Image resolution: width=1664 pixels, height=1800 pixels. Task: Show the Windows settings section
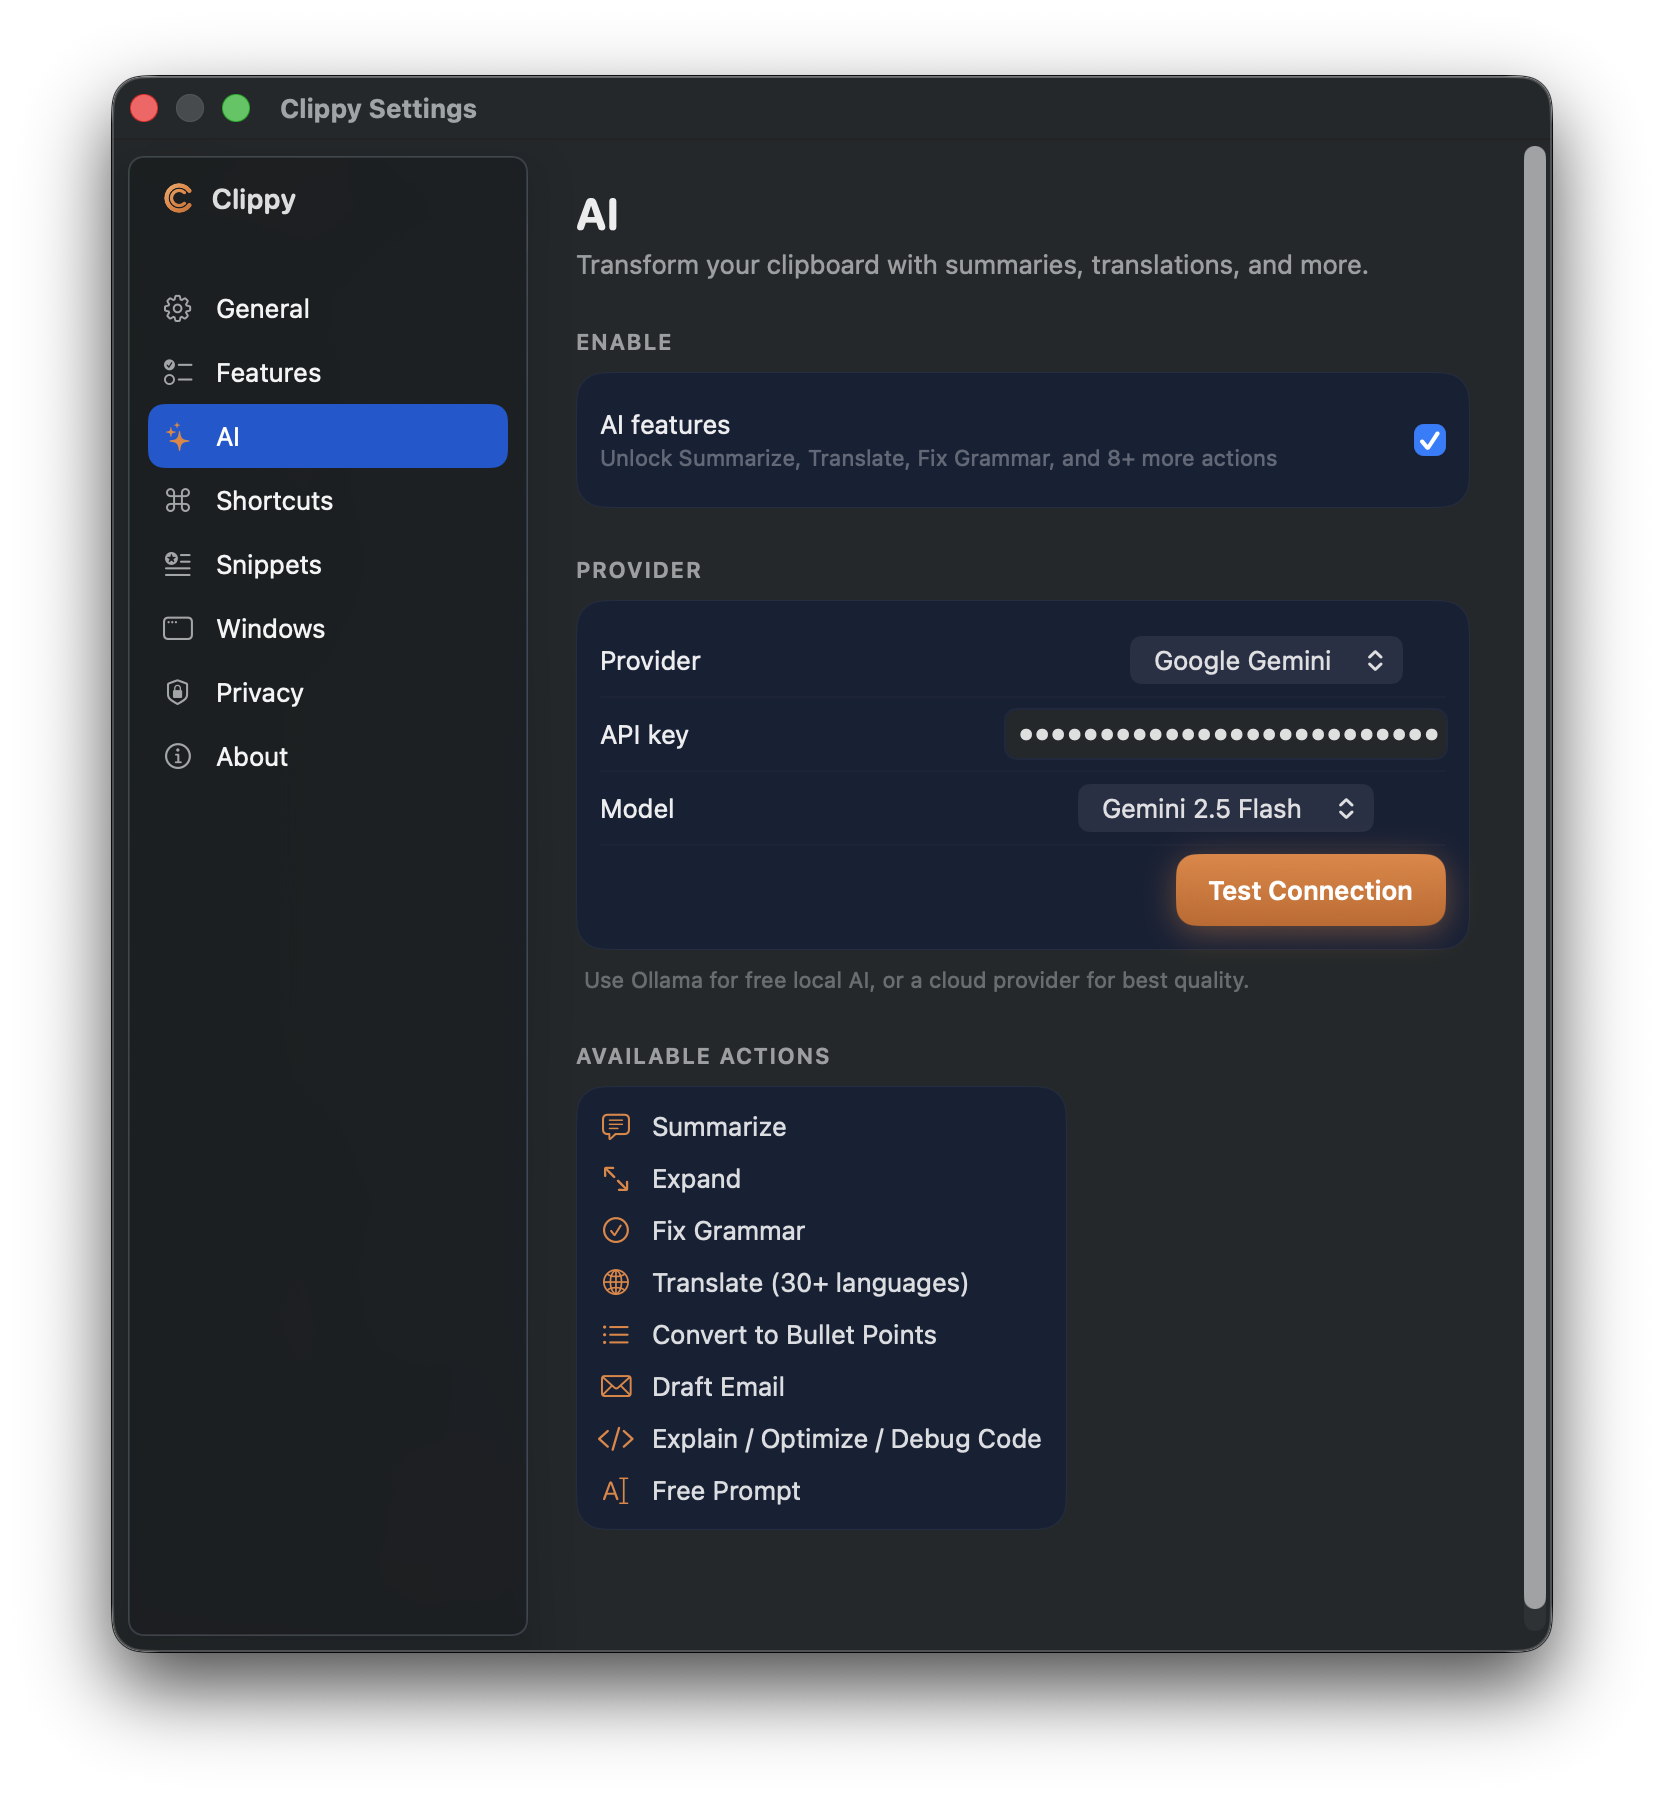click(x=328, y=628)
